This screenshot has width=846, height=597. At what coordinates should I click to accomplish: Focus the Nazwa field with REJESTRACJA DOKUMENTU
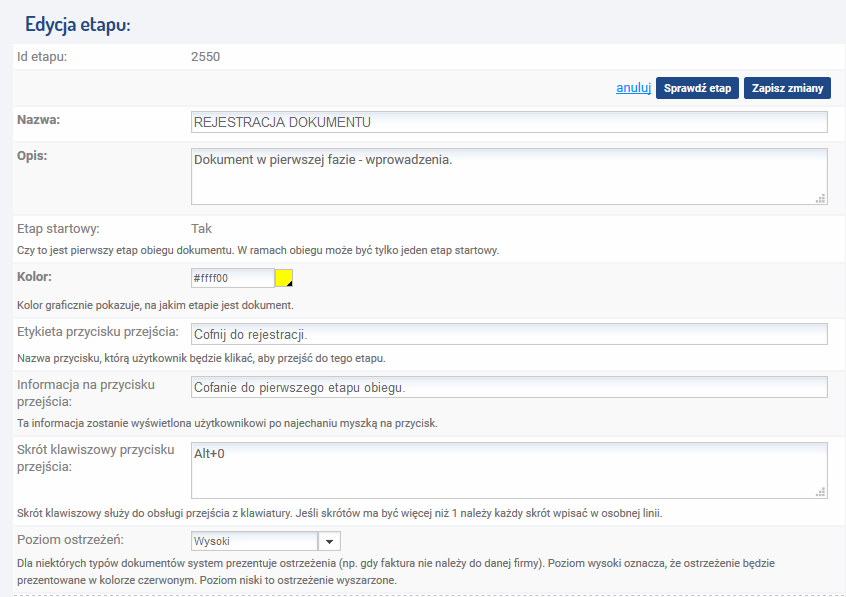click(509, 122)
